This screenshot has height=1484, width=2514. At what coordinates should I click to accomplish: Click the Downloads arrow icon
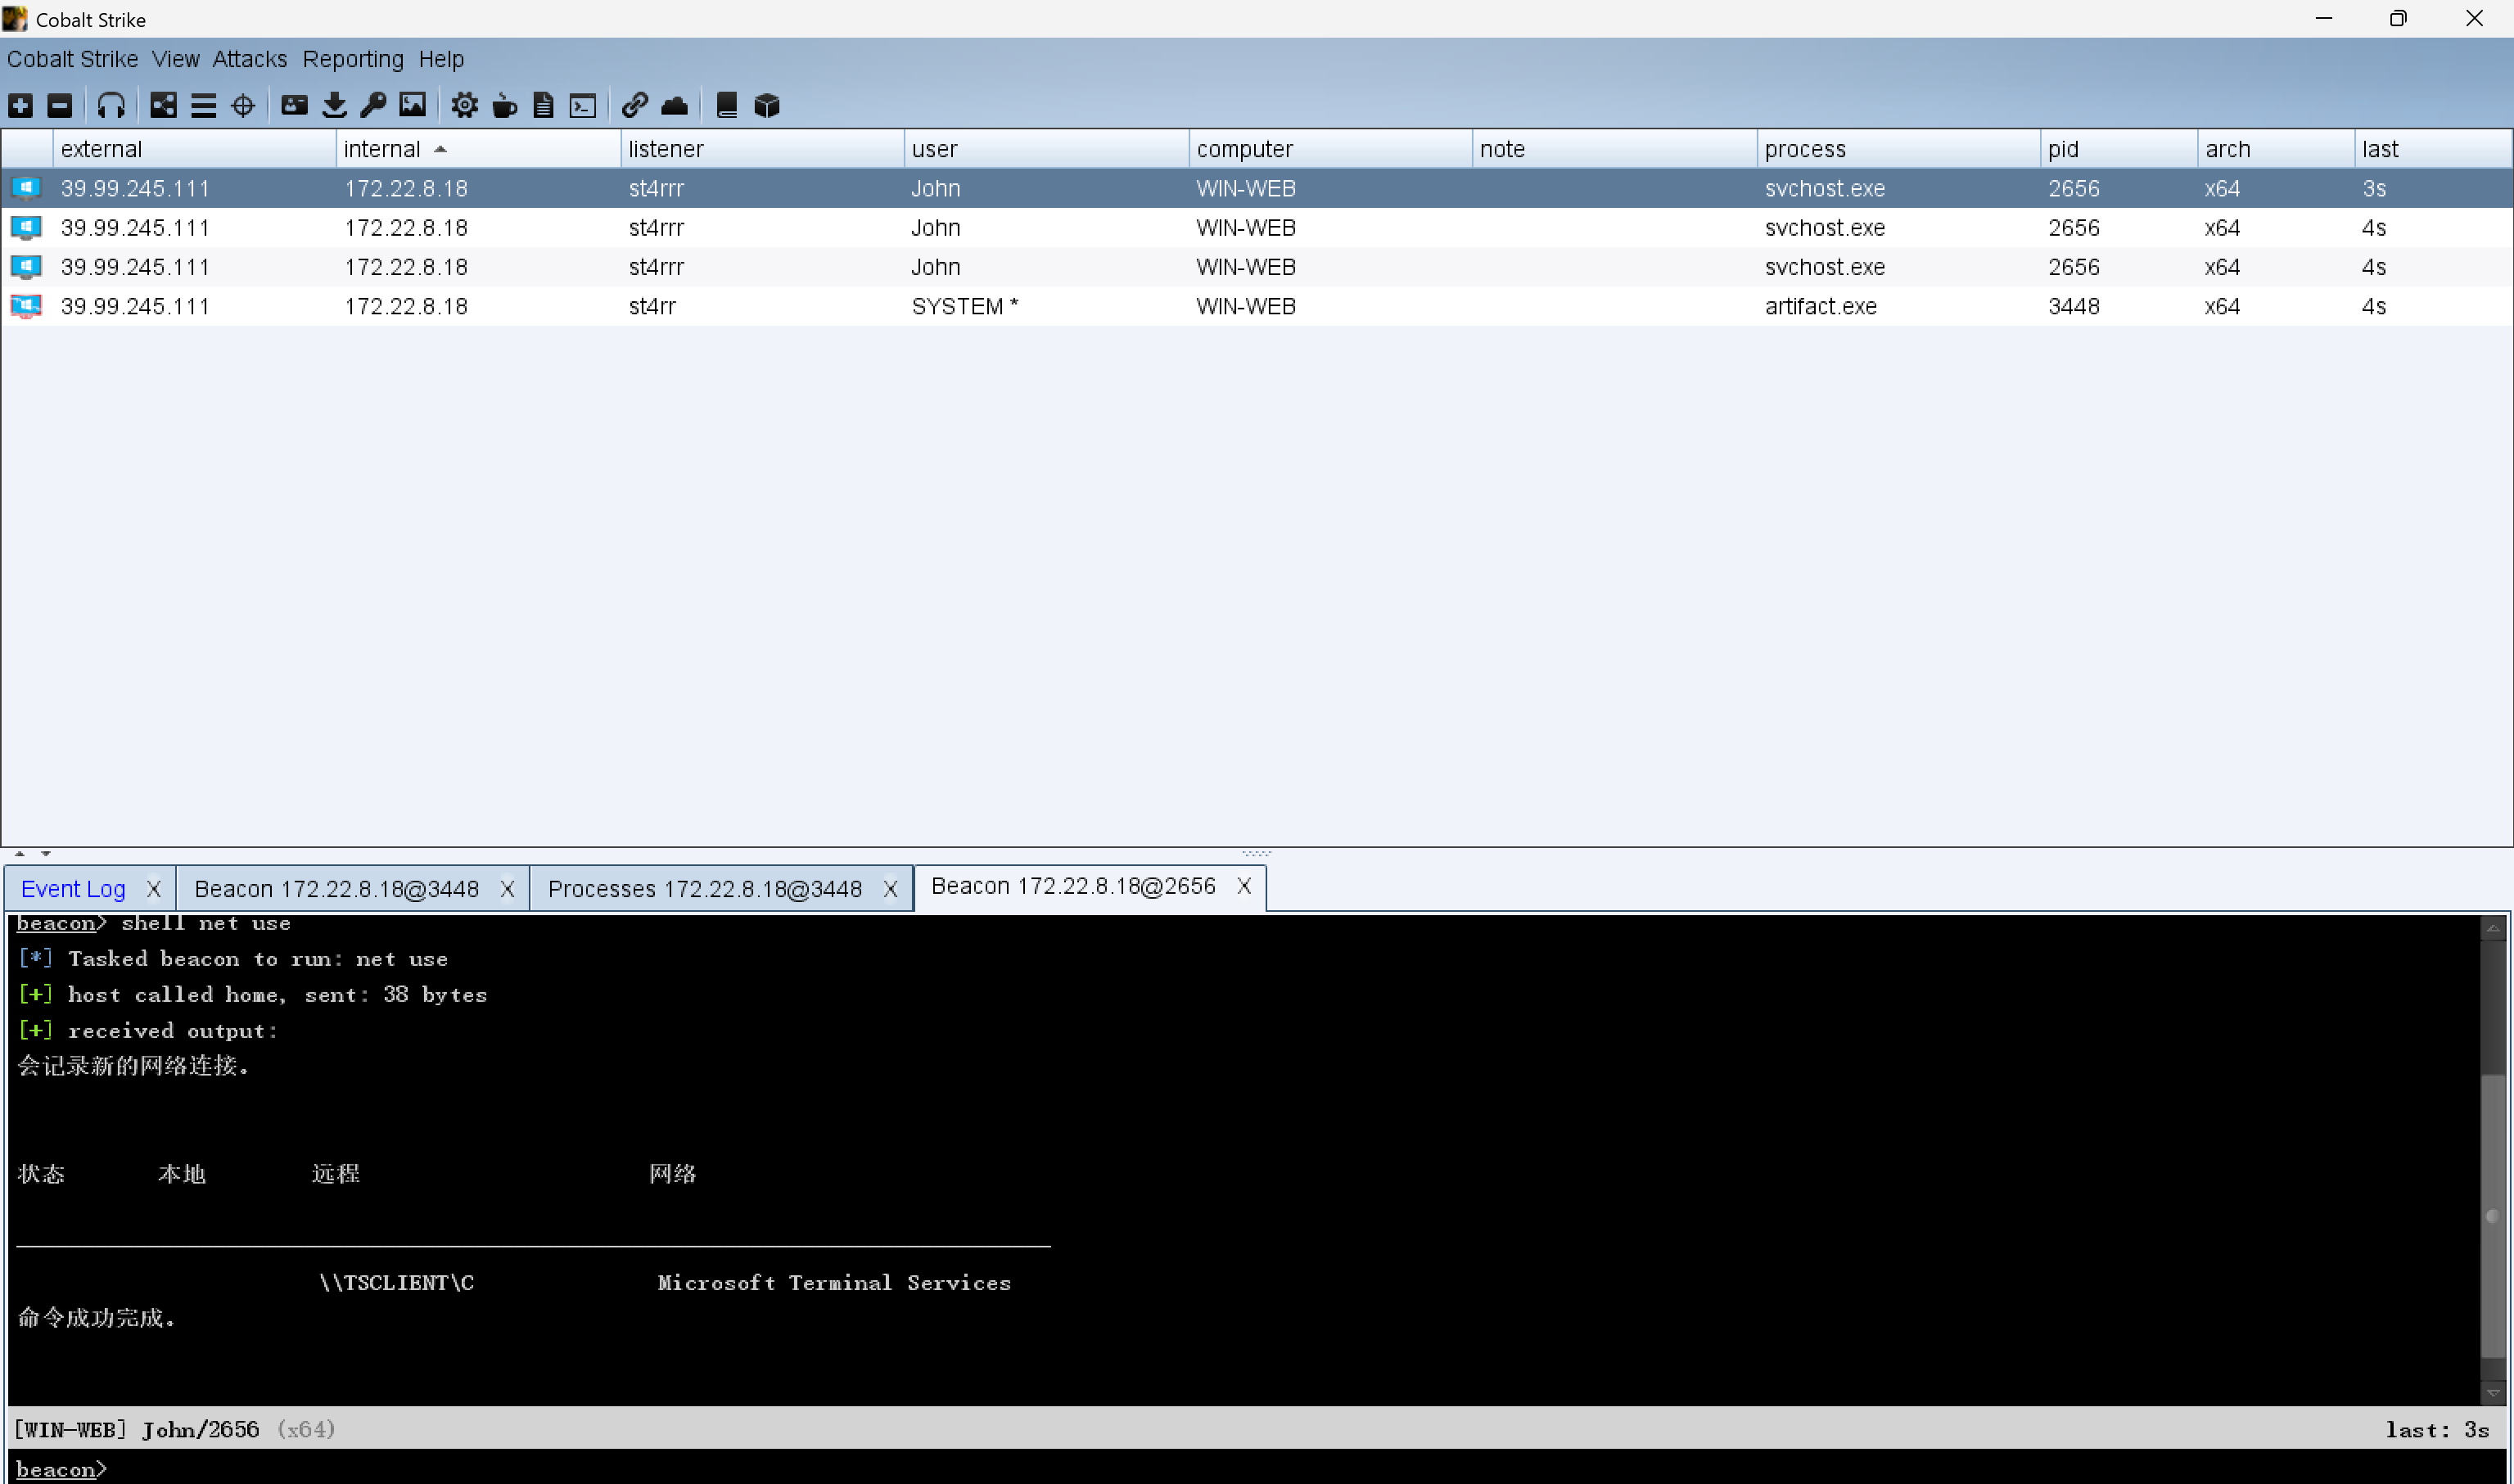334,105
